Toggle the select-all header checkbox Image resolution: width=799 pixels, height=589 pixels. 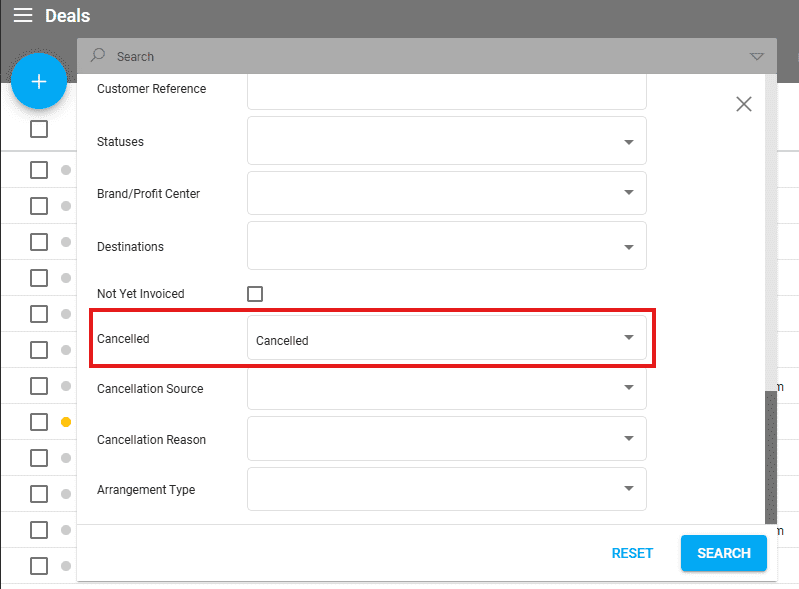(39, 129)
